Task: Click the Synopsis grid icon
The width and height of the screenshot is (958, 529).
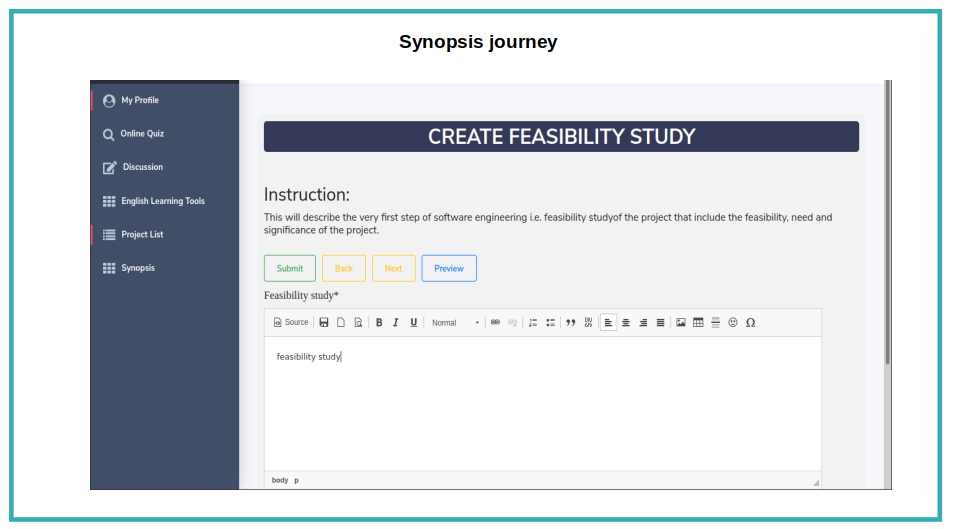Action: pos(109,268)
